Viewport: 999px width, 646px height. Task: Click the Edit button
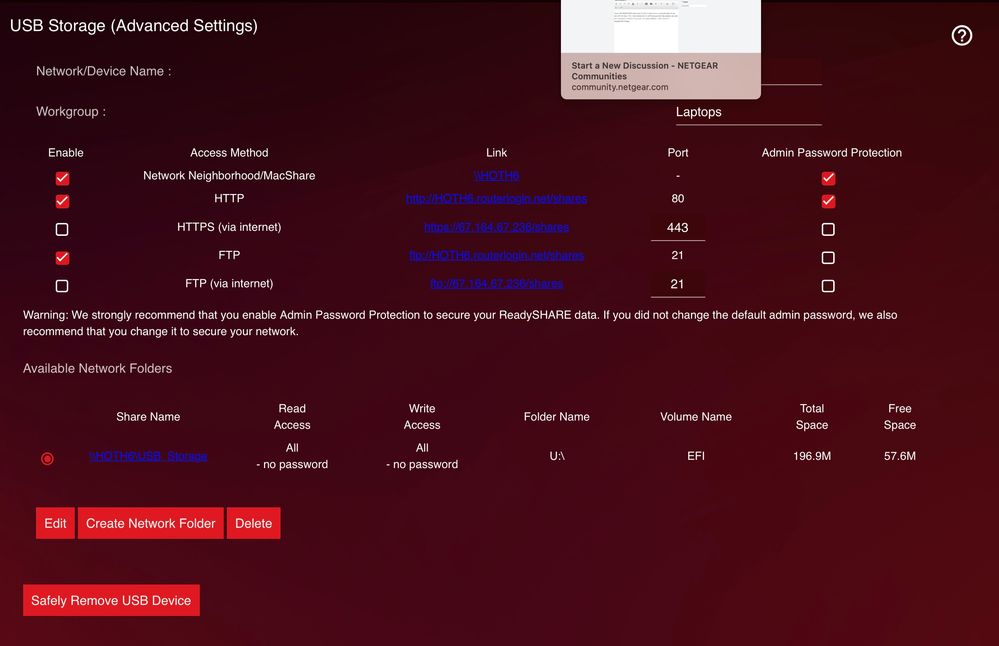pyautogui.click(x=55, y=523)
